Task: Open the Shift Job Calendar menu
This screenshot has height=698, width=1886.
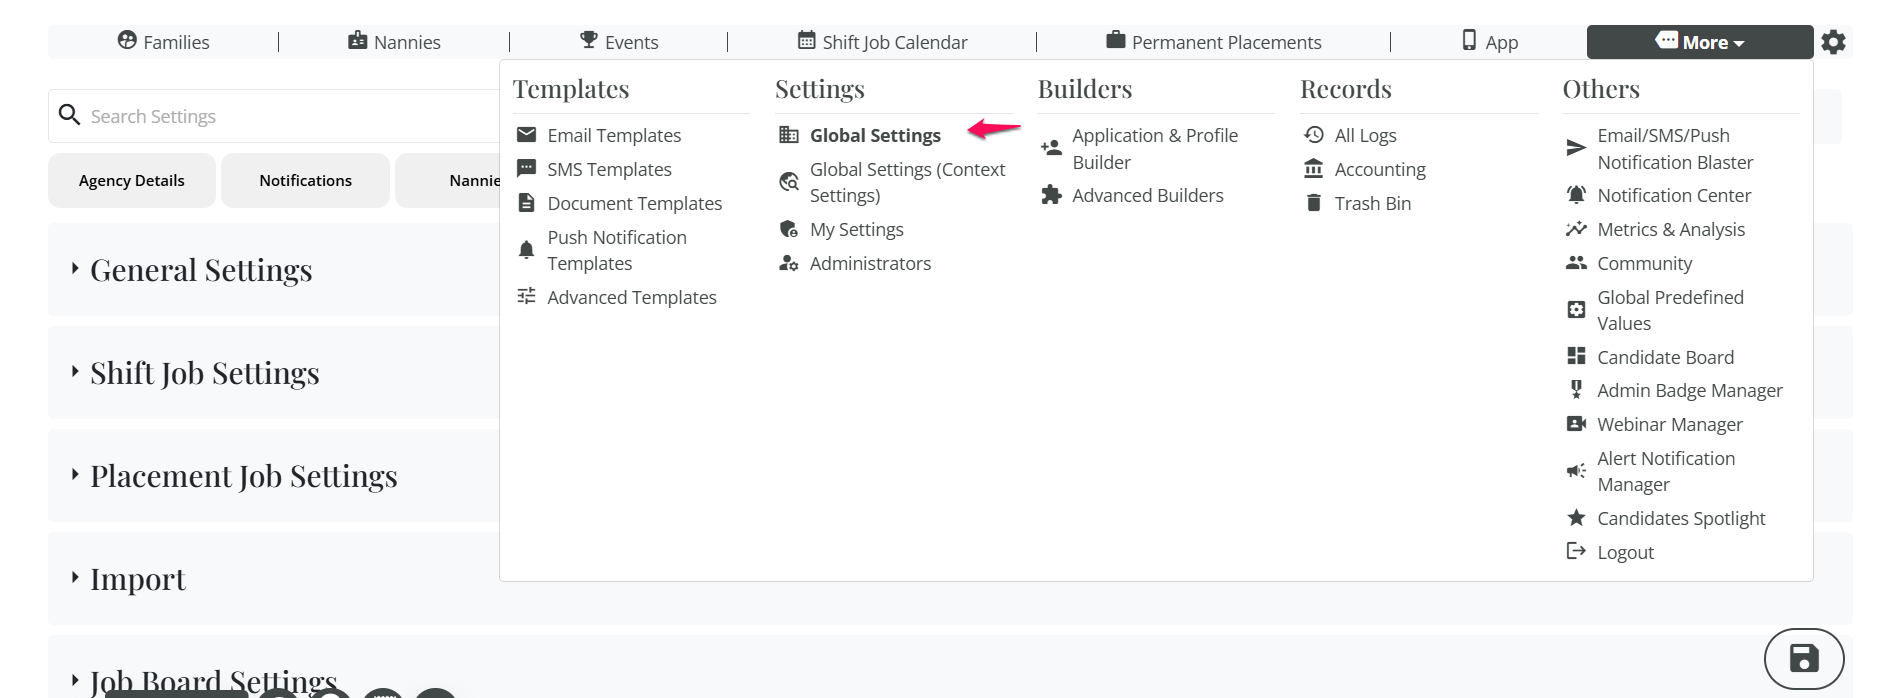Action: [x=882, y=42]
